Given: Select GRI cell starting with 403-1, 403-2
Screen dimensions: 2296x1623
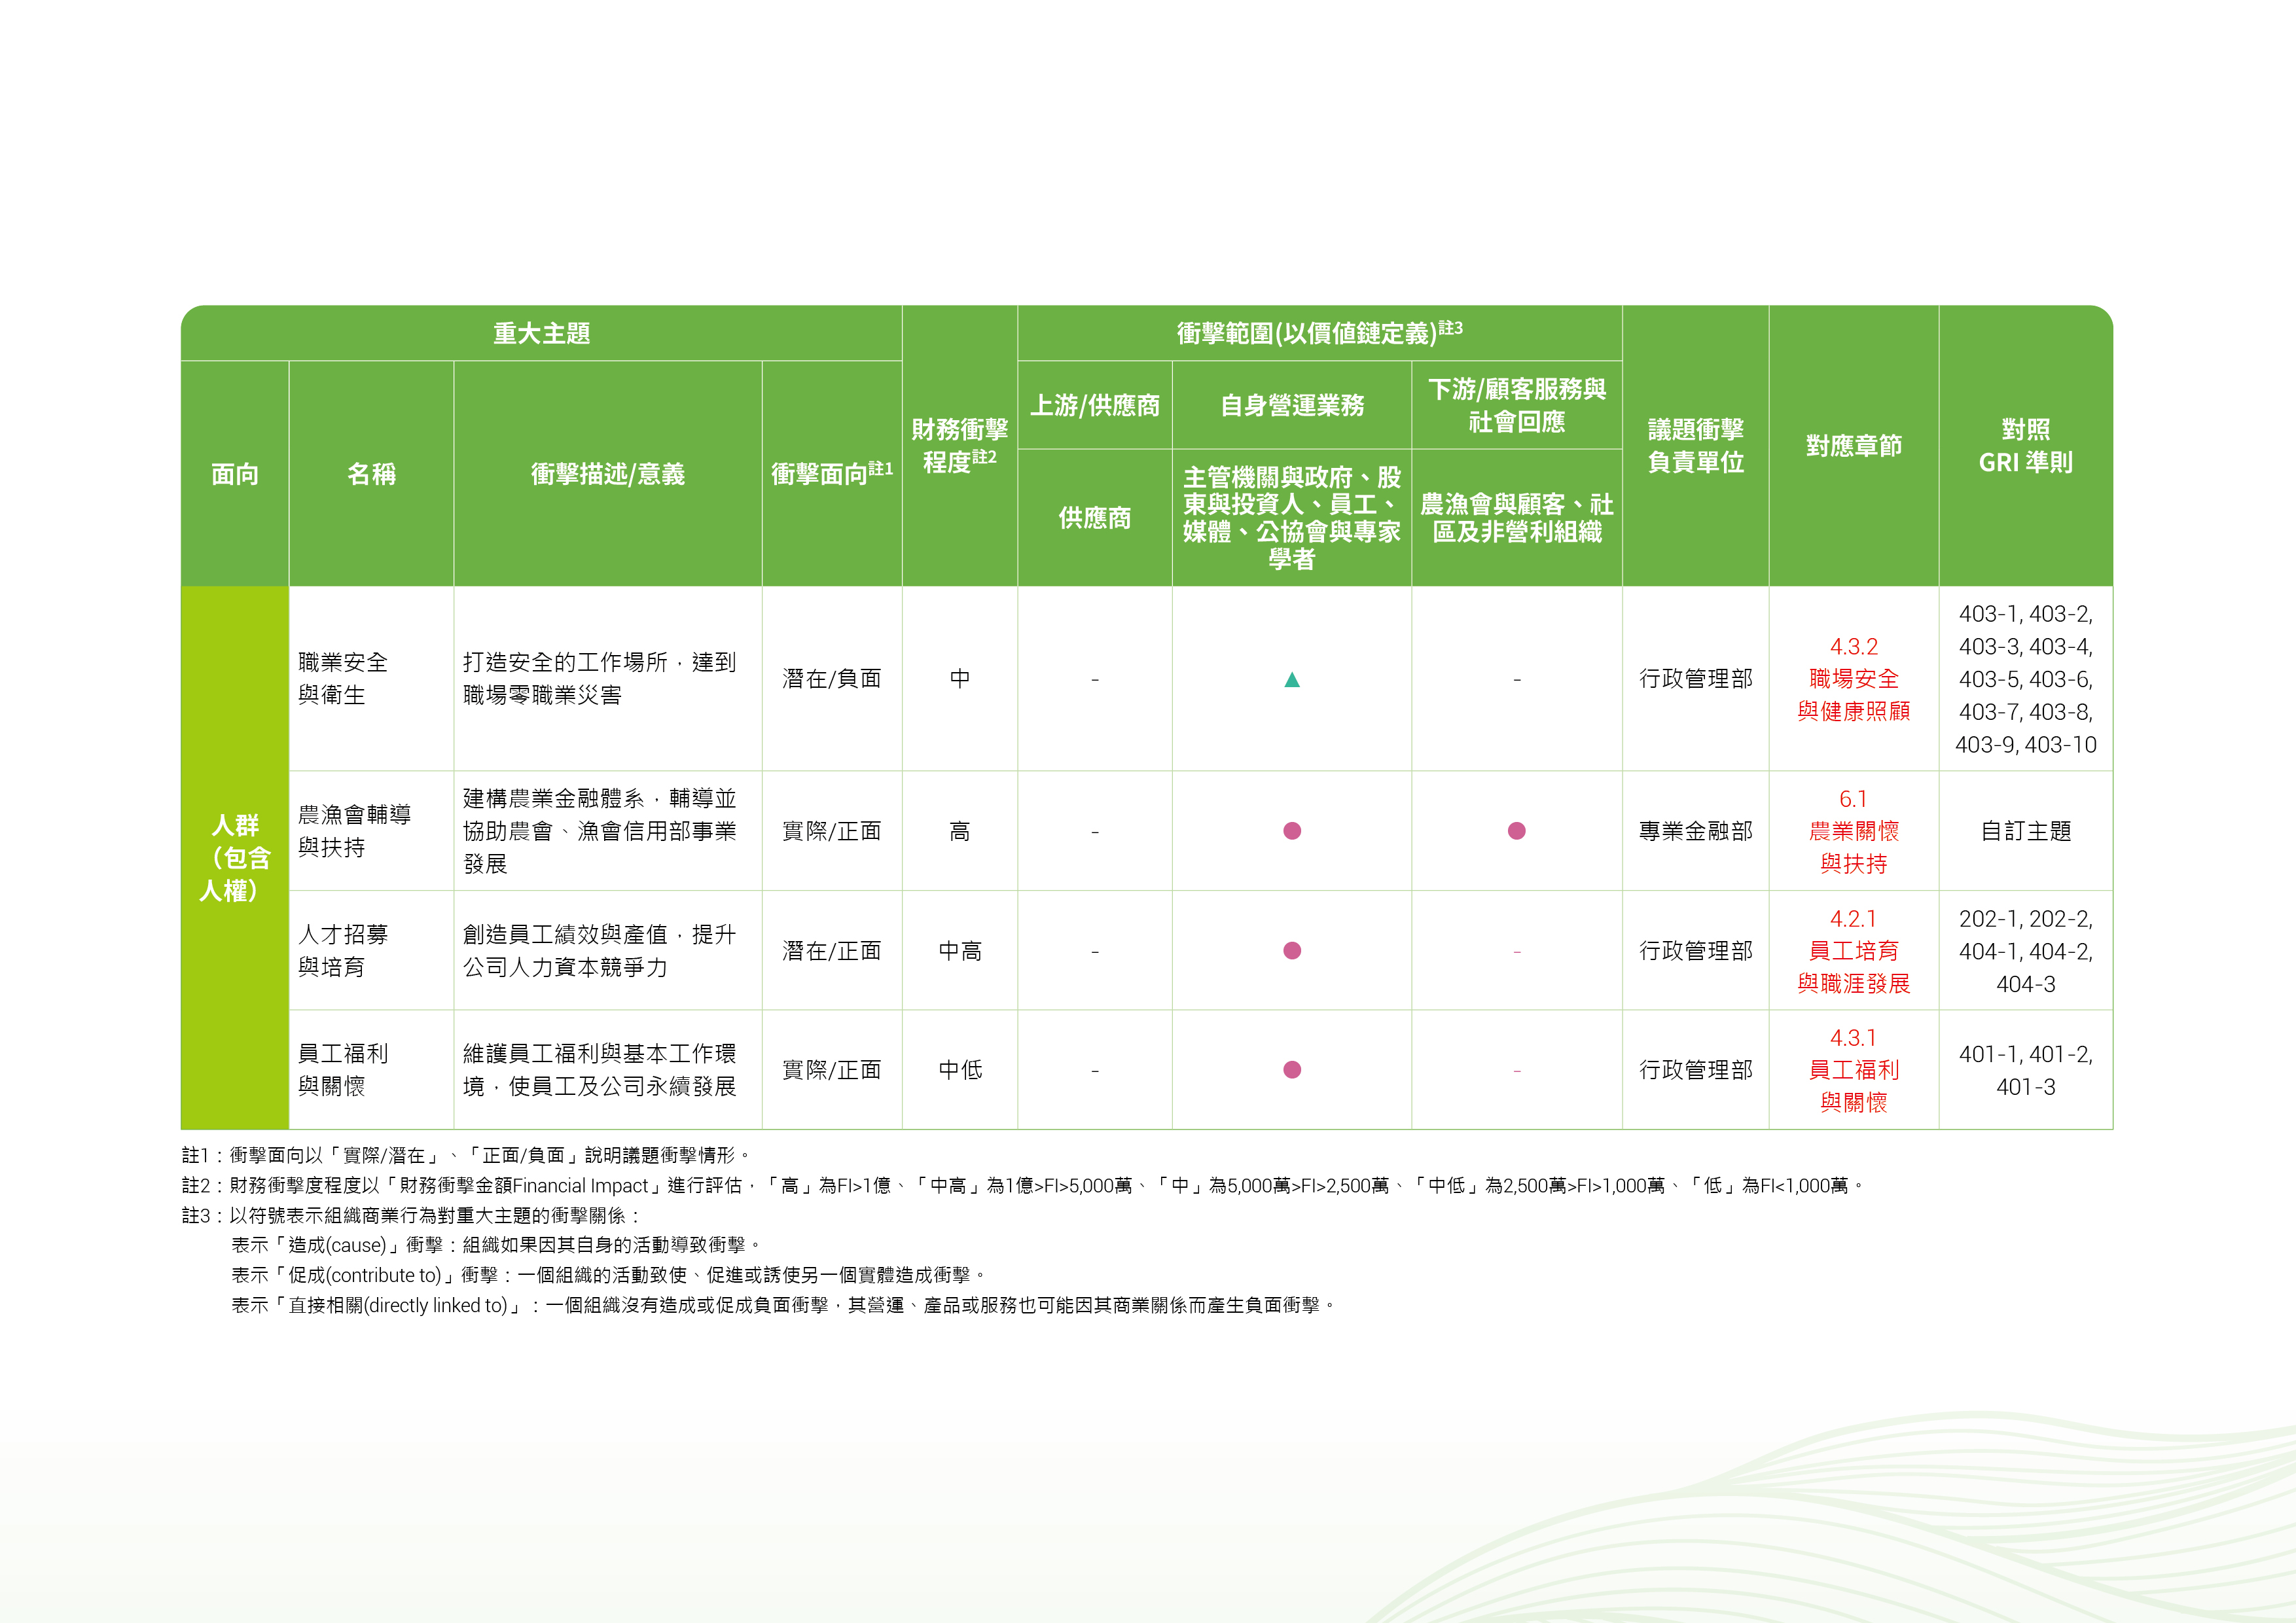Looking at the screenshot, I should (x=2025, y=679).
